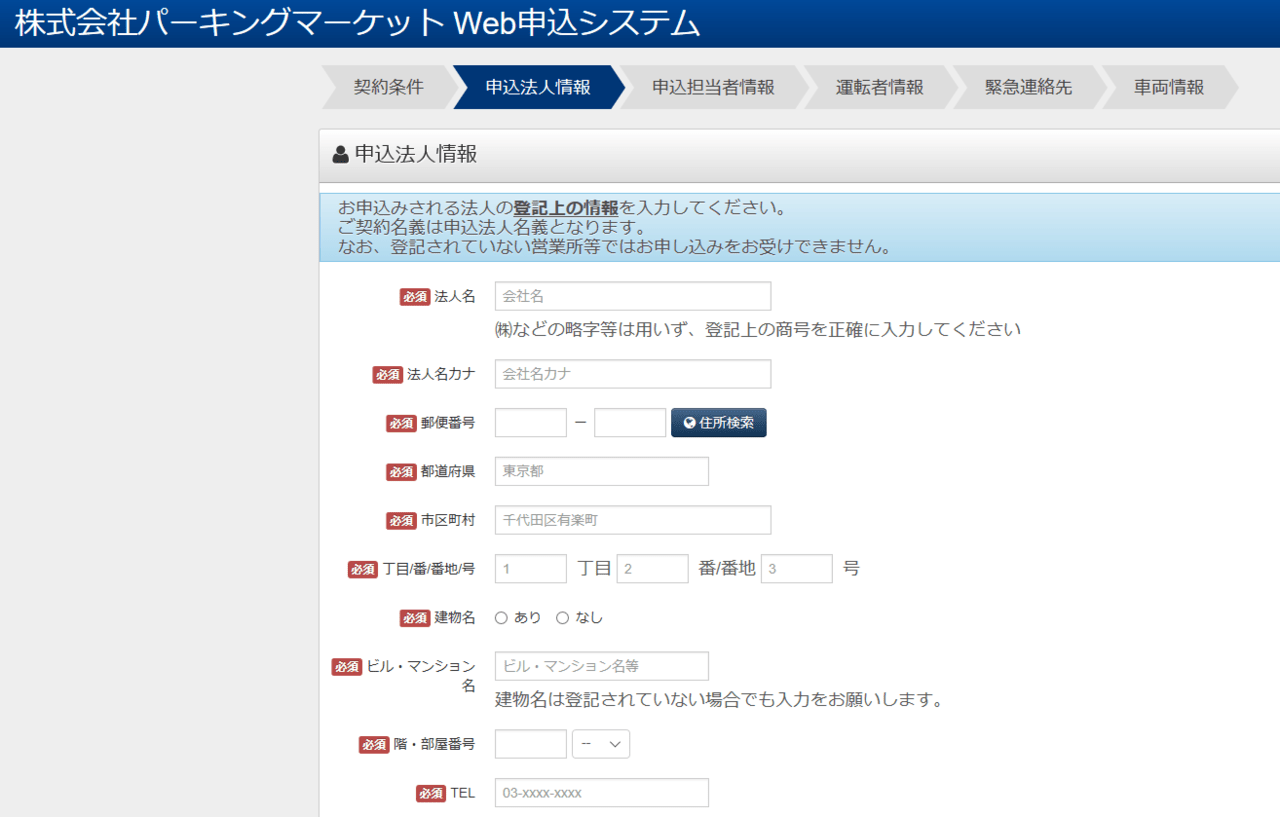The image size is (1280, 817).
Task: Select the あり radio button for 建物名
Action: [501, 617]
